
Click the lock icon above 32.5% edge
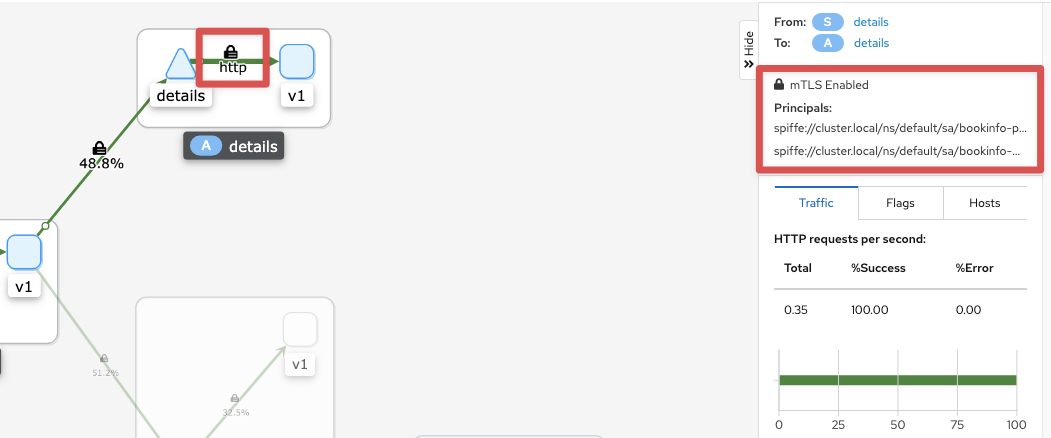(x=235, y=398)
